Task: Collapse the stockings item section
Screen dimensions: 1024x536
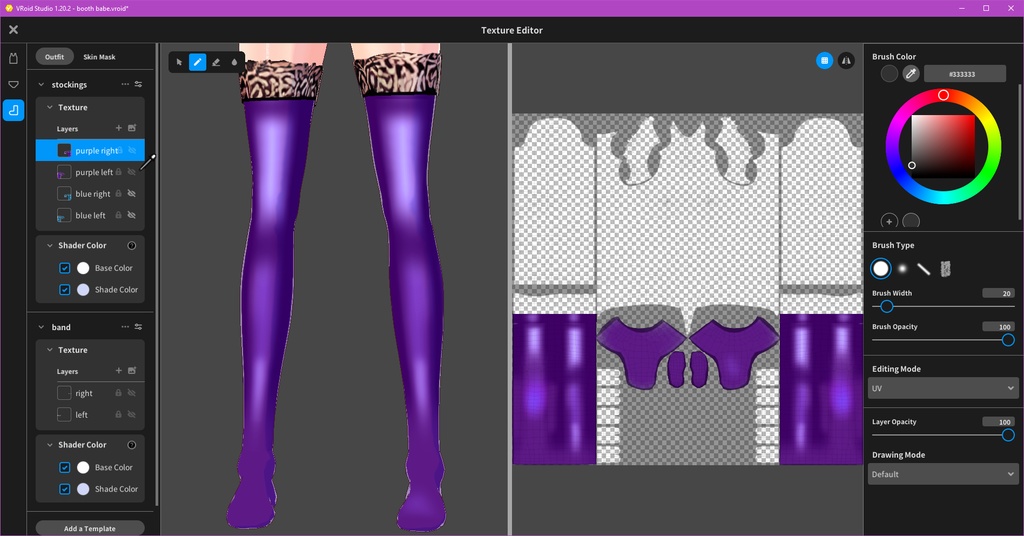Action: click(x=41, y=84)
